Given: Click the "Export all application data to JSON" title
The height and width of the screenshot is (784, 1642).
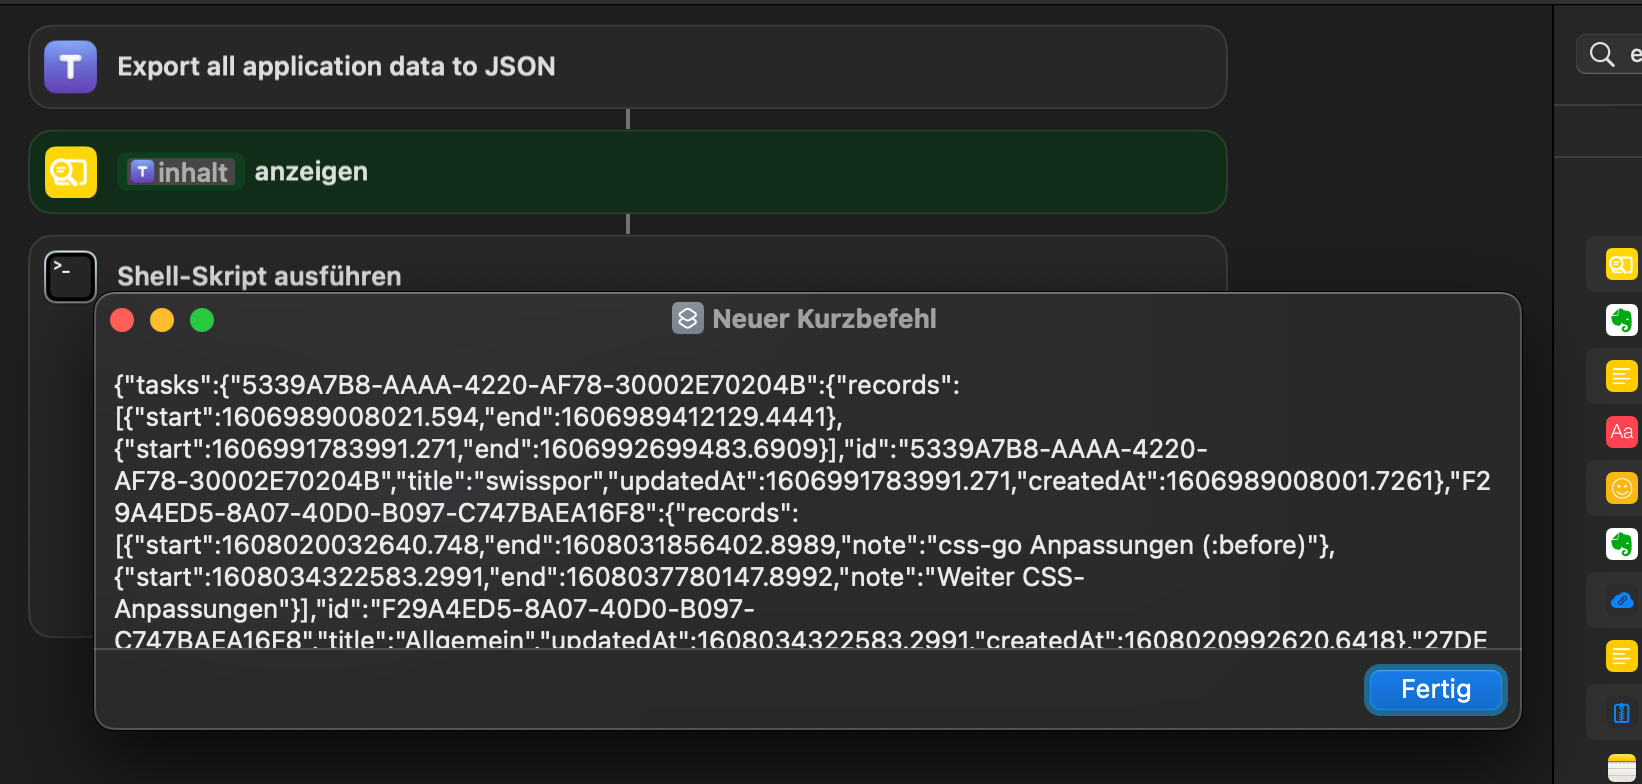Looking at the screenshot, I should coord(336,67).
